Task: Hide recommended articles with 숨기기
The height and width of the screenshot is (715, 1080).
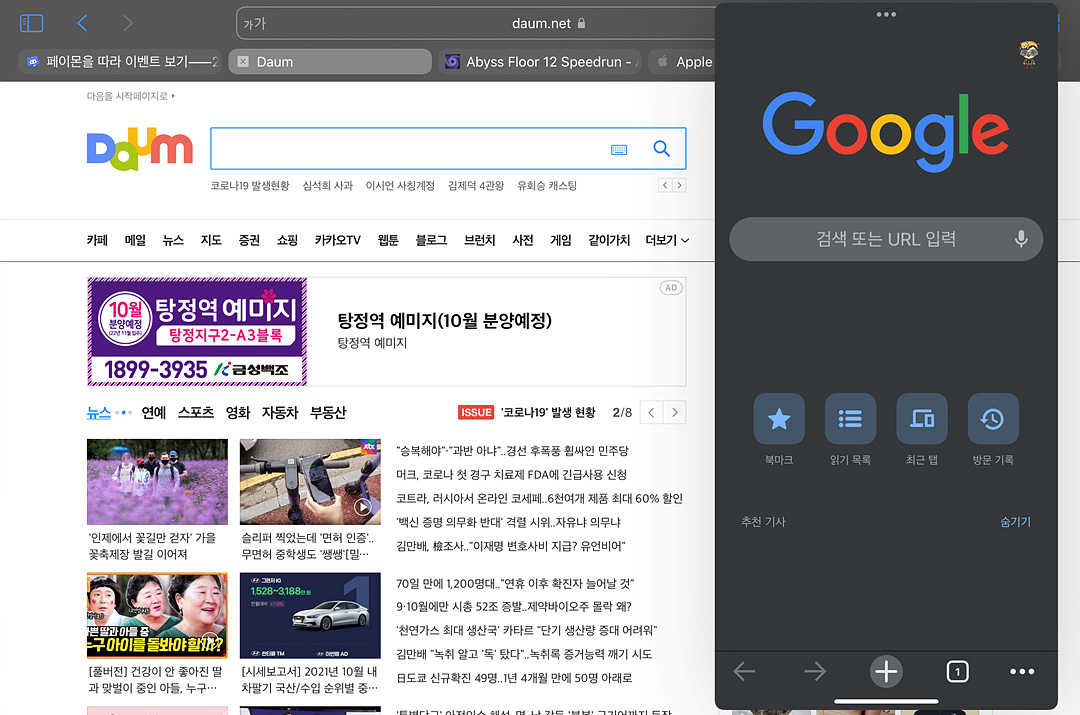Action: pyautogui.click(x=1015, y=522)
